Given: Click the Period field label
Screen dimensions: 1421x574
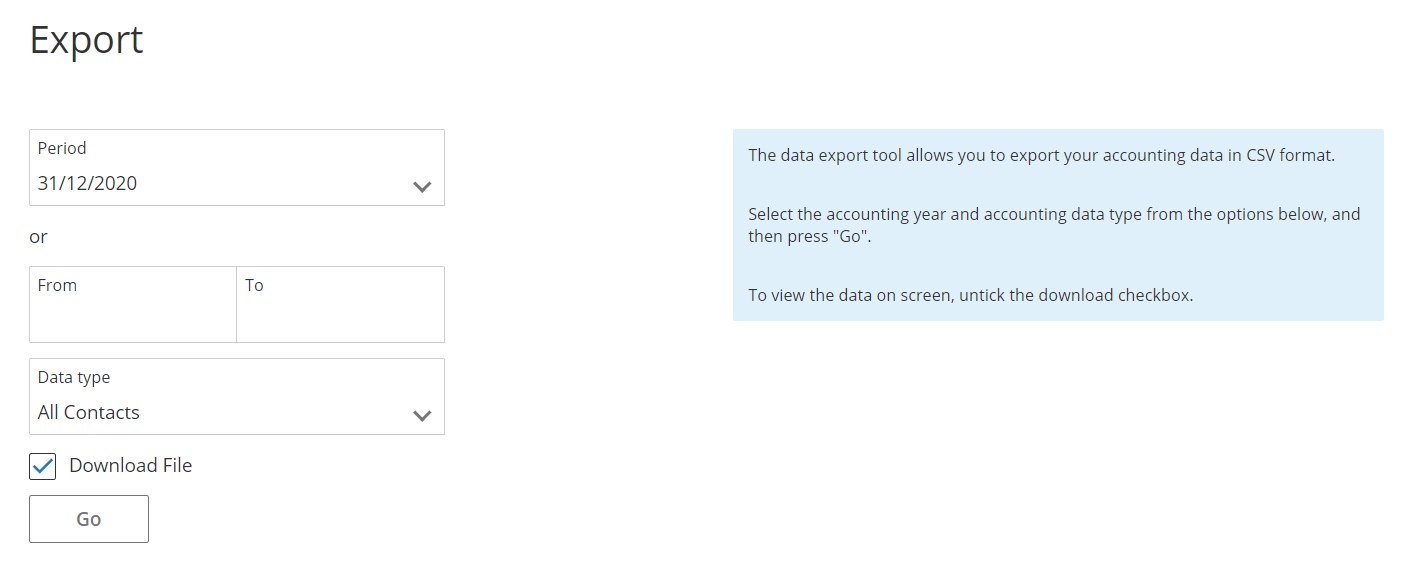Looking at the screenshot, I should pos(62,148).
